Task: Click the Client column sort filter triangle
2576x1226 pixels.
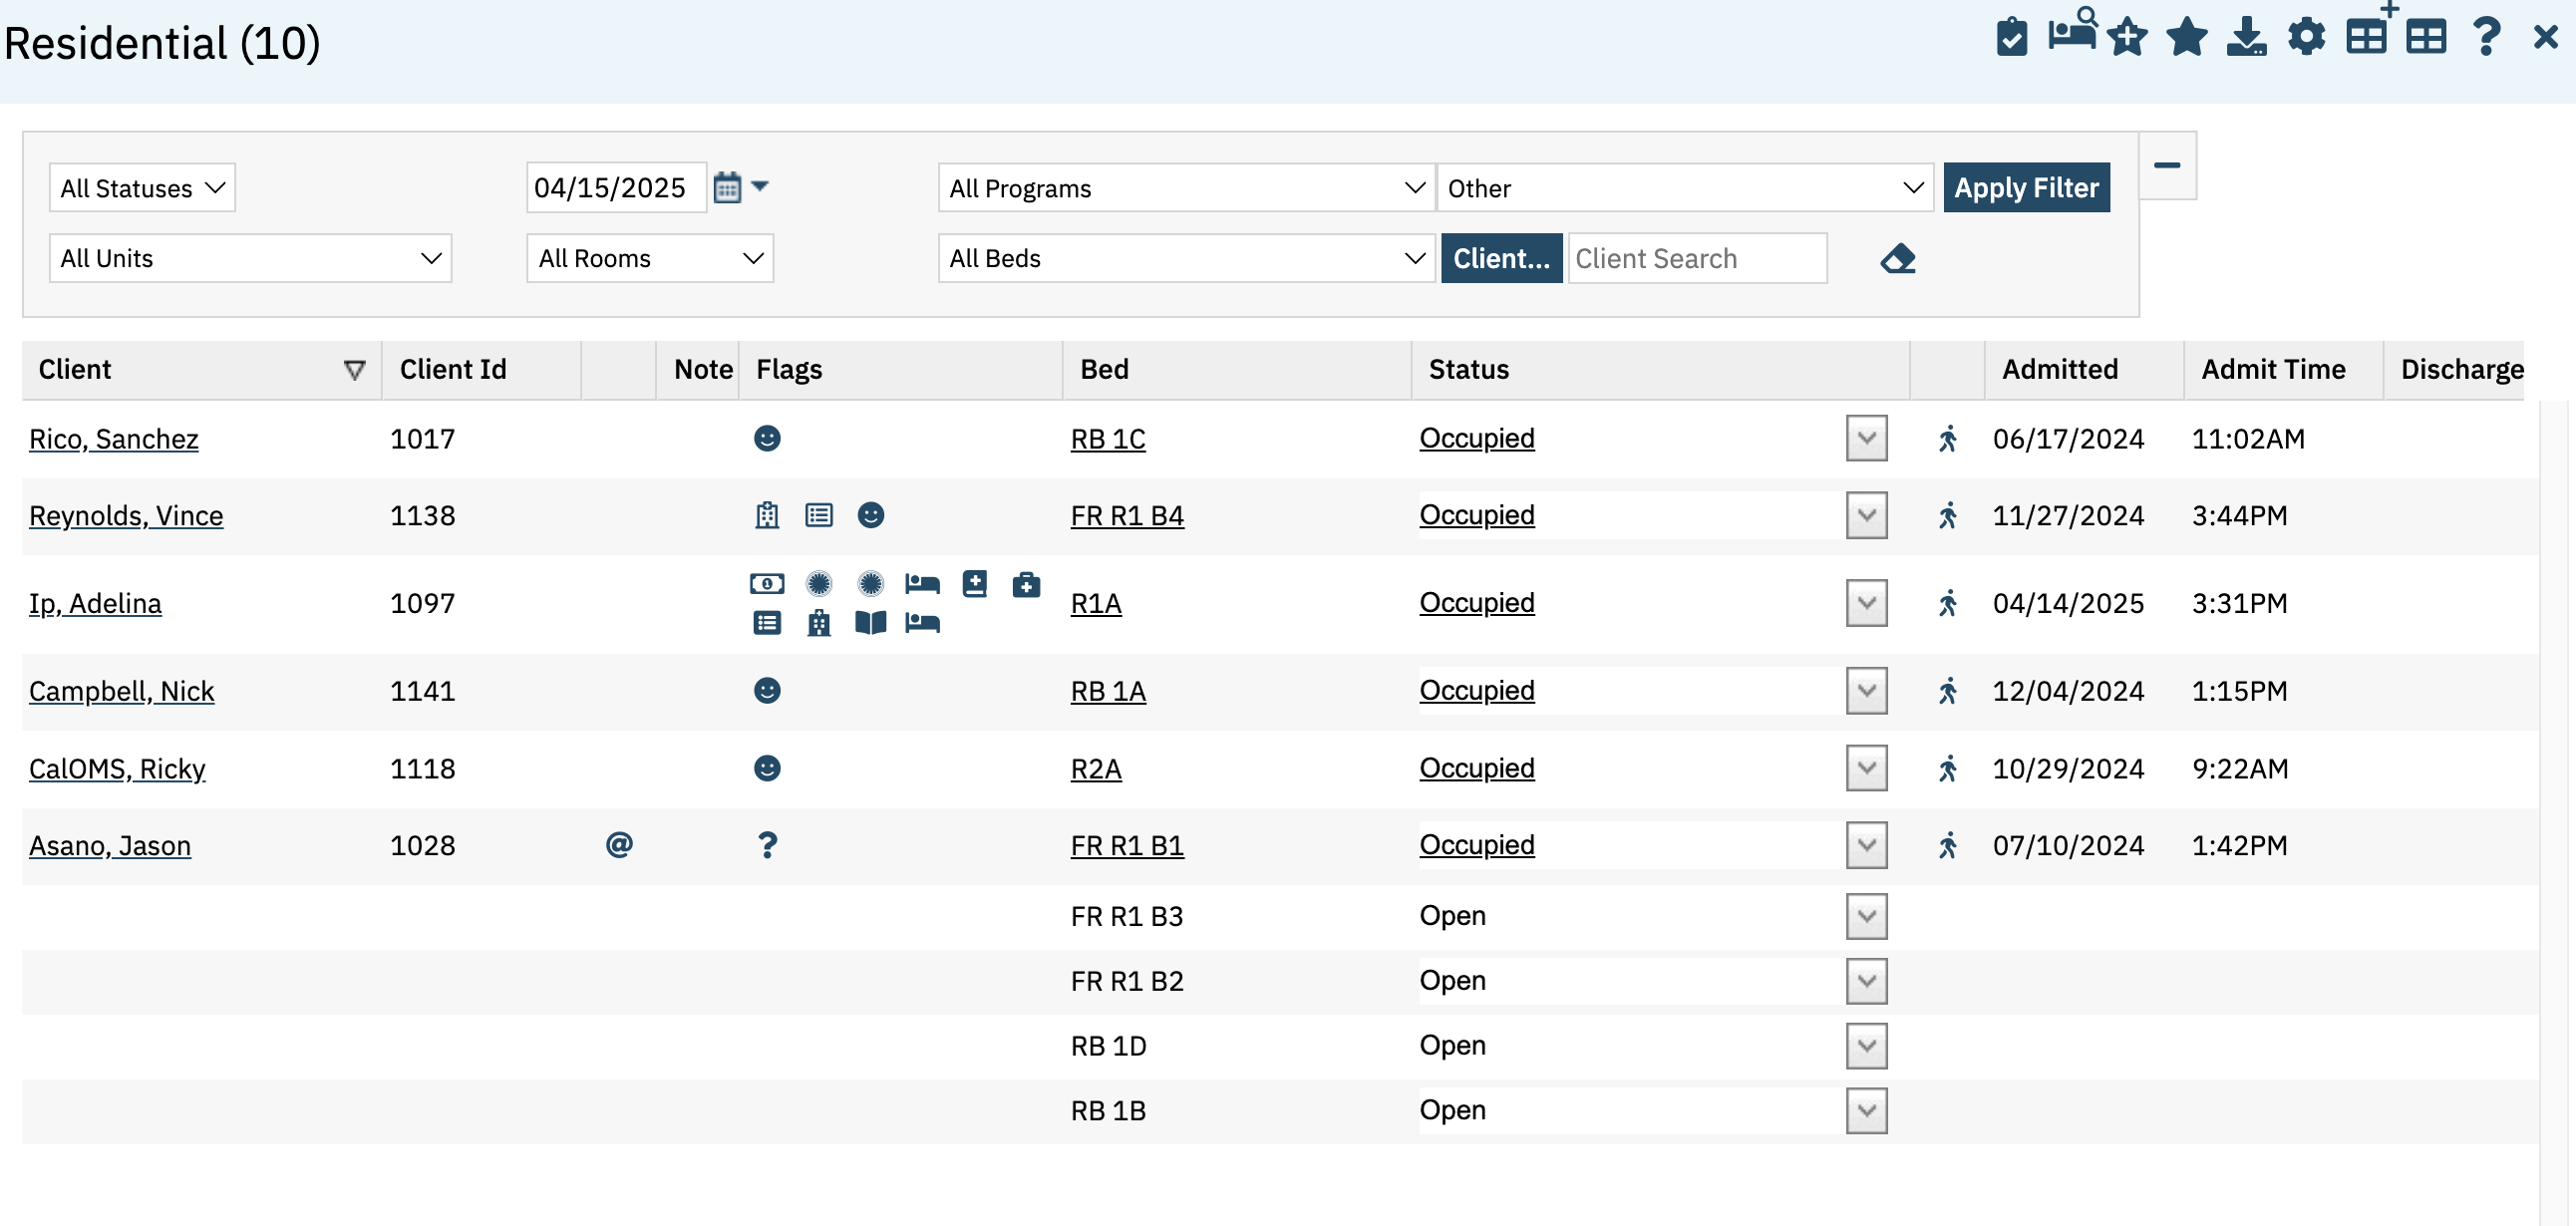Action: pyautogui.click(x=354, y=370)
